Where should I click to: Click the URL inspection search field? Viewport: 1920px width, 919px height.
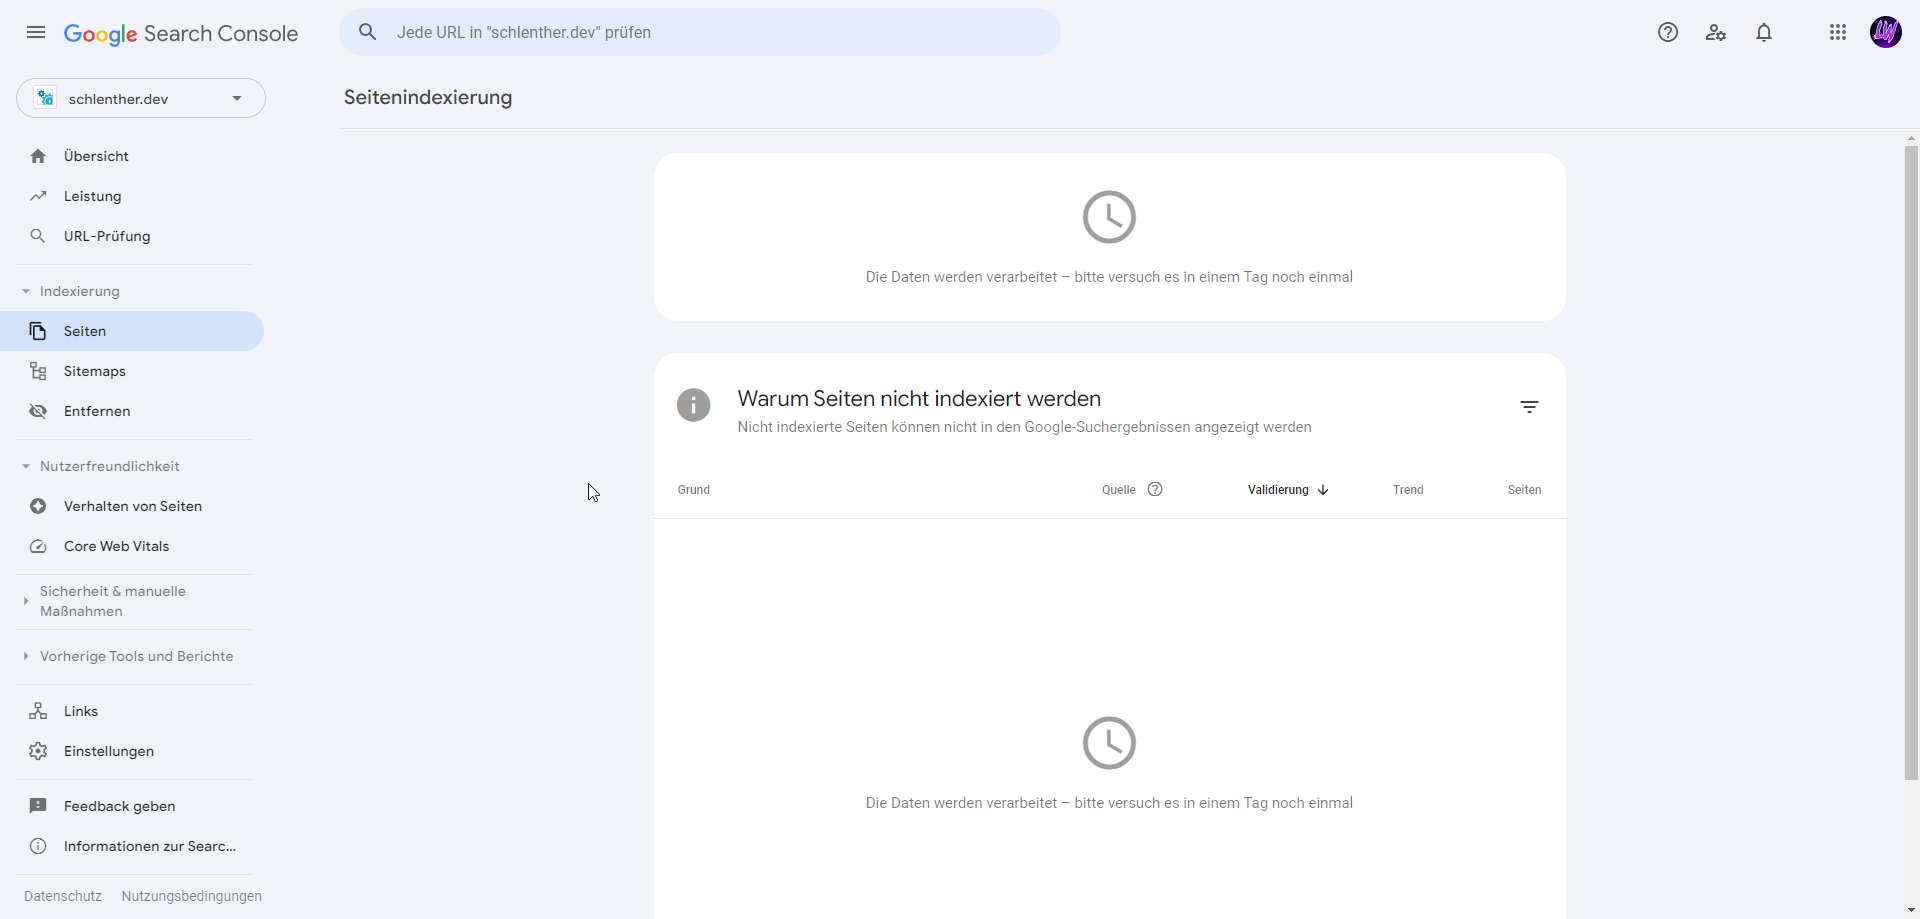pyautogui.click(x=700, y=32)
